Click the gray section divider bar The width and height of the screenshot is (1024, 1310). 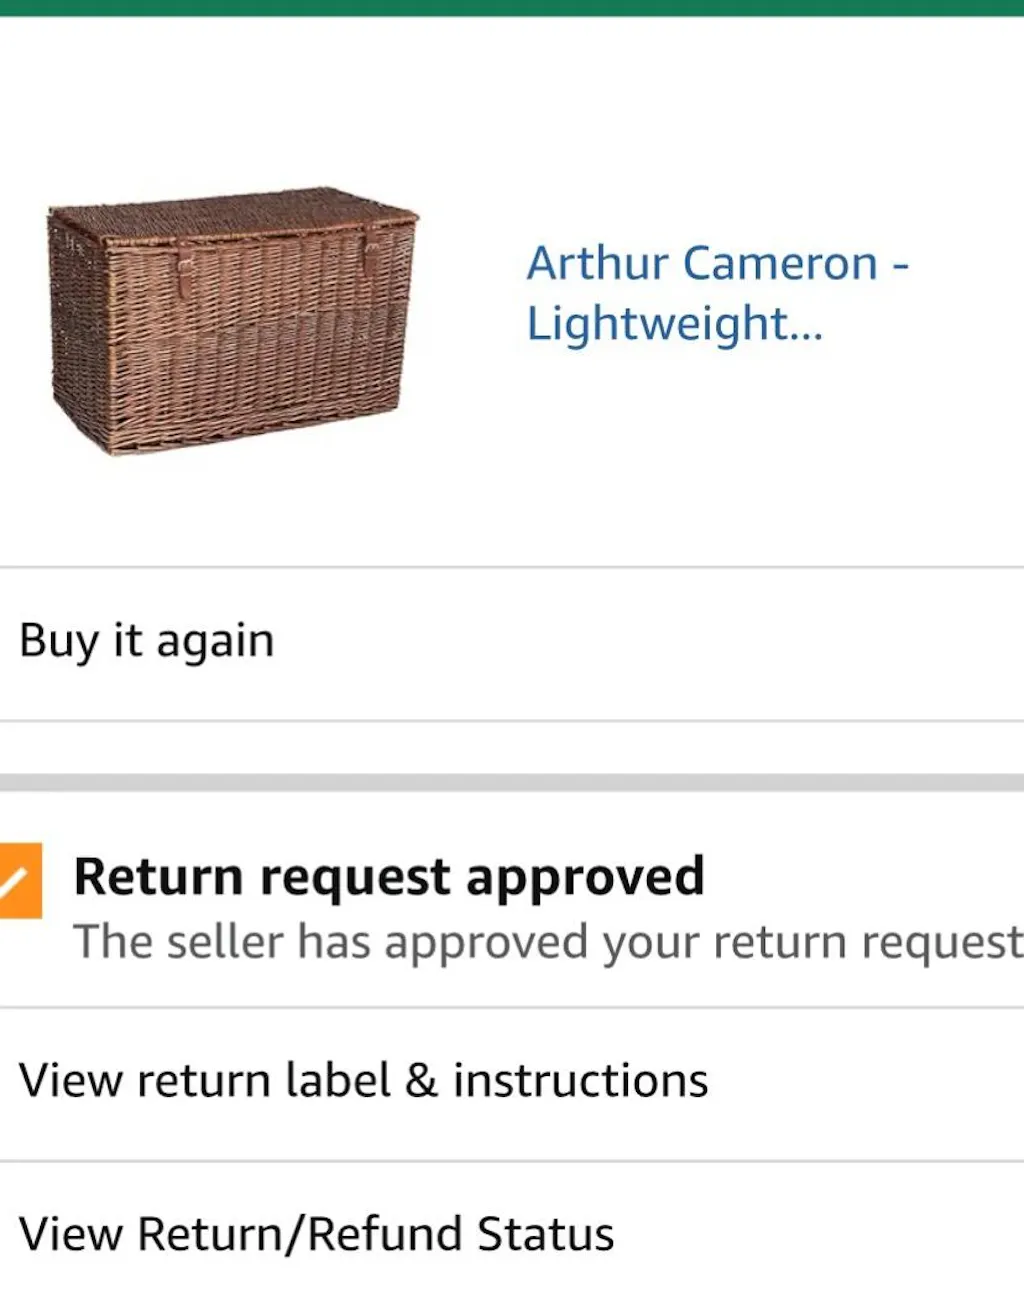pyautogui.click(x=512, y=782)
